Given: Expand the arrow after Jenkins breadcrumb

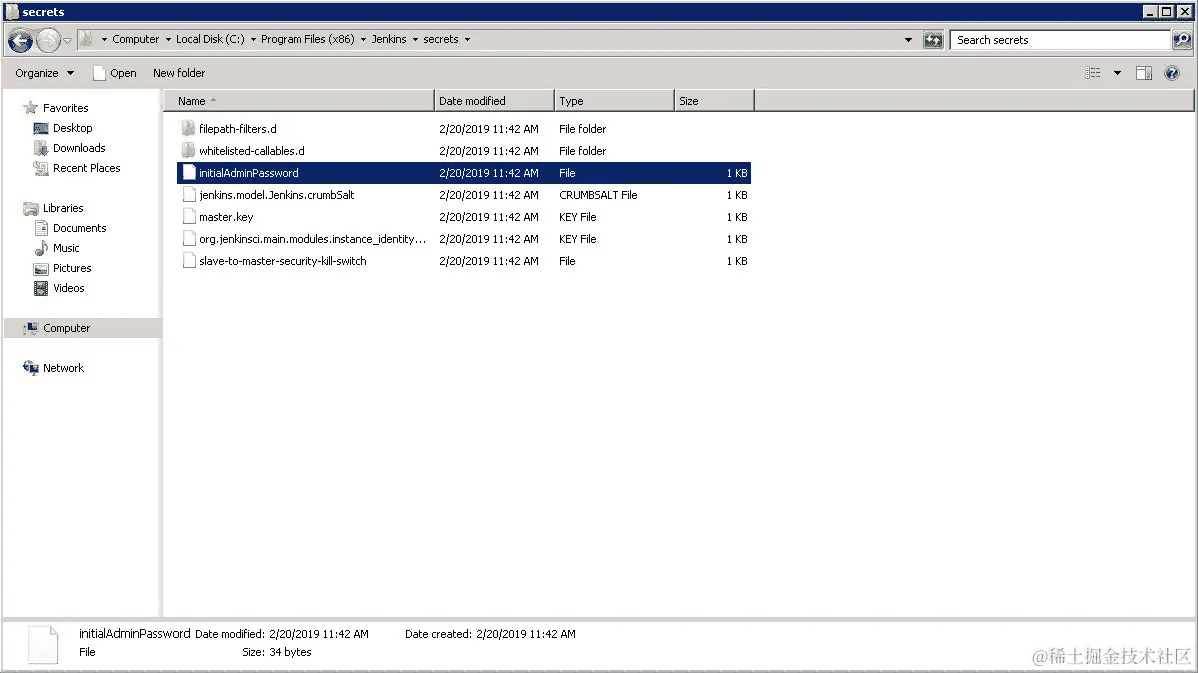Looking at the screenshot, I should (415, 40).
